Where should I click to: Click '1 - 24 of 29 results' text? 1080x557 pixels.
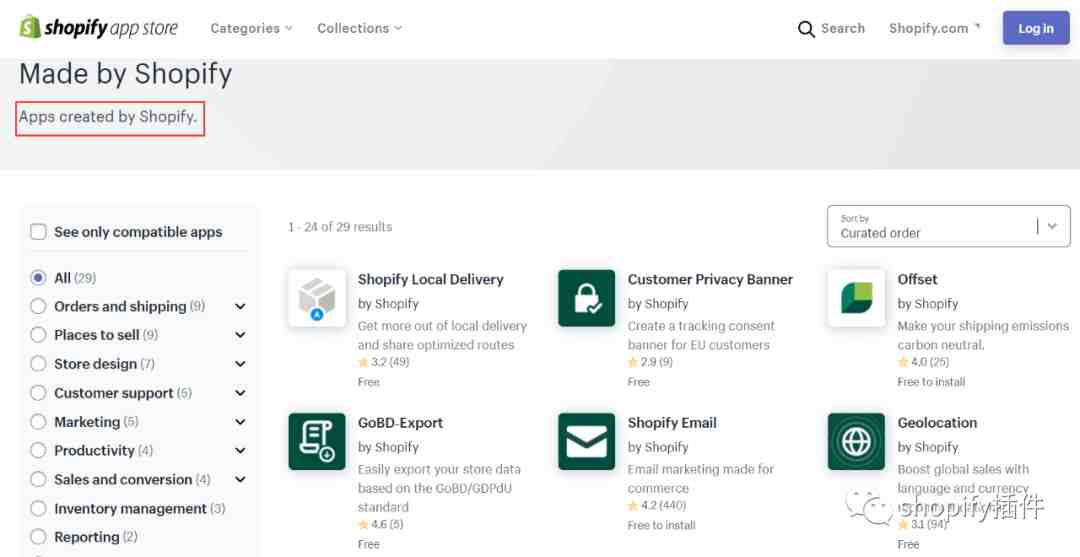340,227
